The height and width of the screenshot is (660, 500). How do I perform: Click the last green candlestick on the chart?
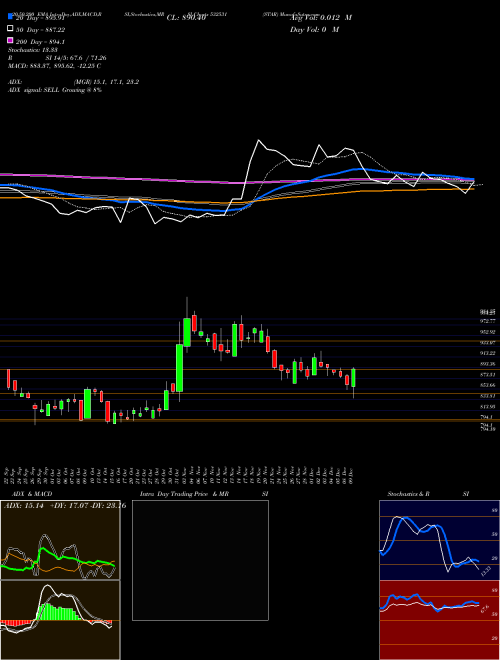[x=354, y=378]
